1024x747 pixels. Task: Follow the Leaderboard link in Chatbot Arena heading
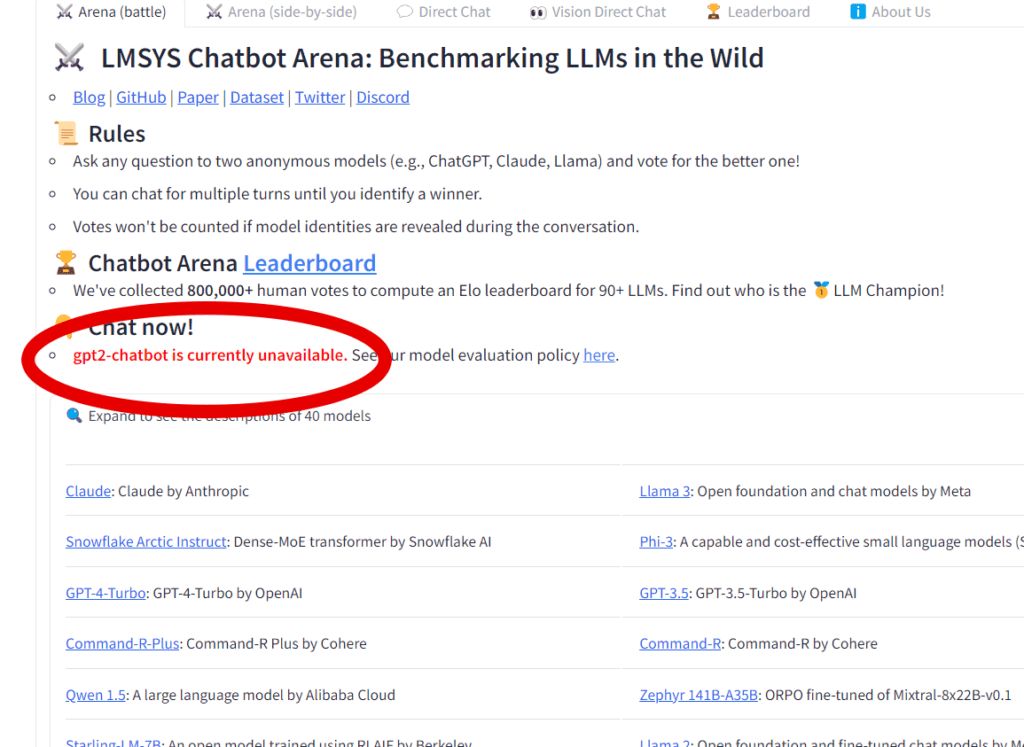[310, 262]
